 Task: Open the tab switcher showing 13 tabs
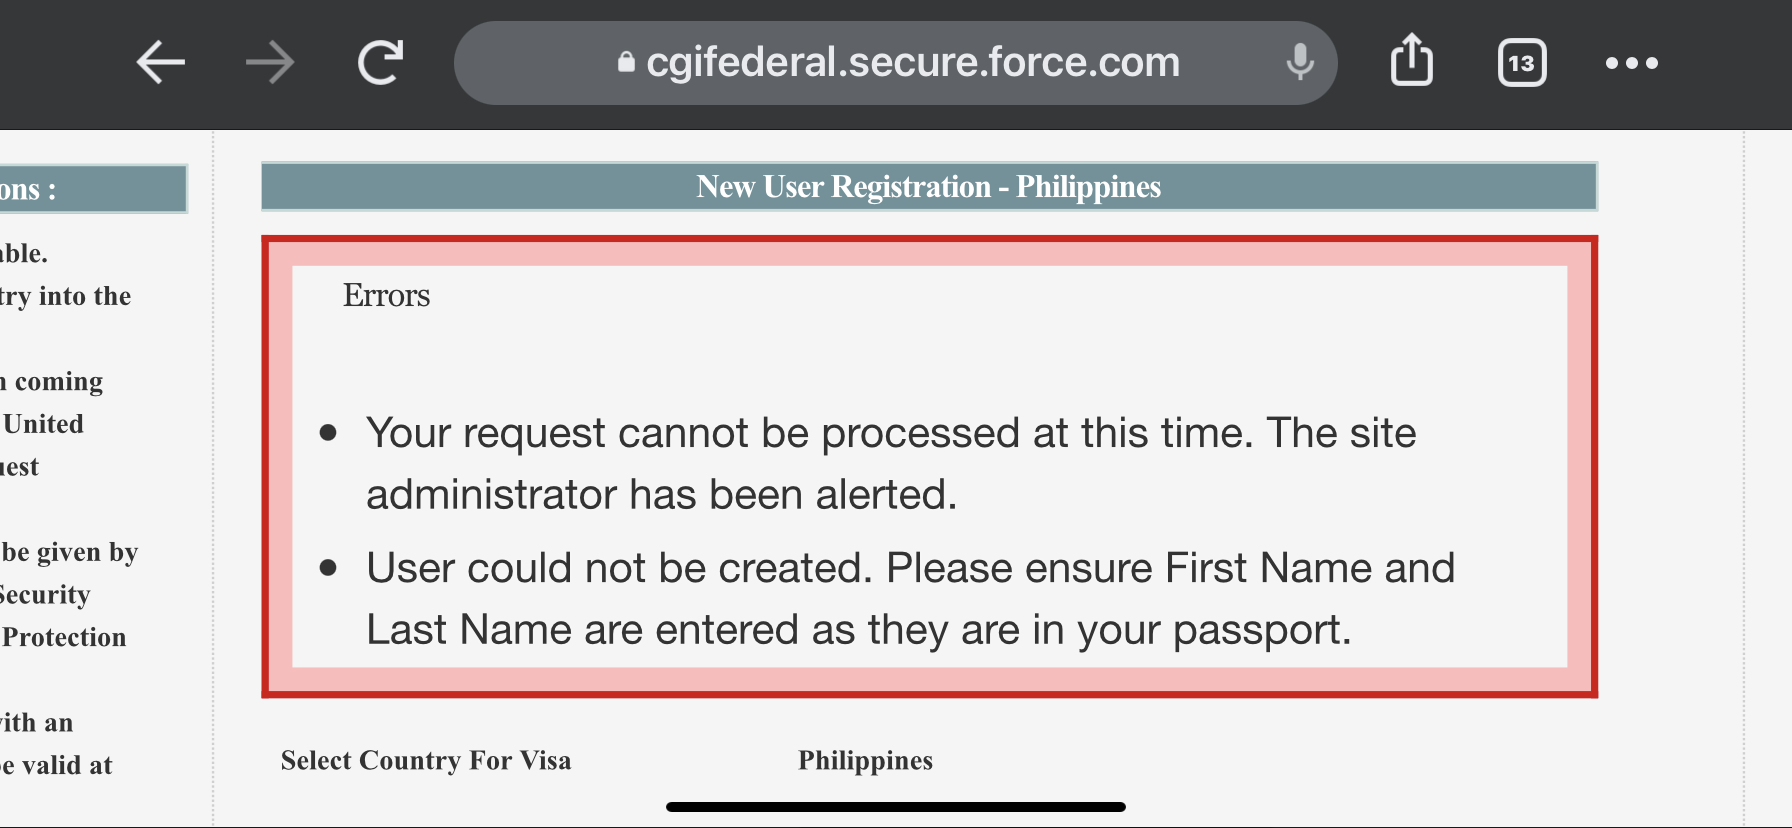click(1522, 63)
